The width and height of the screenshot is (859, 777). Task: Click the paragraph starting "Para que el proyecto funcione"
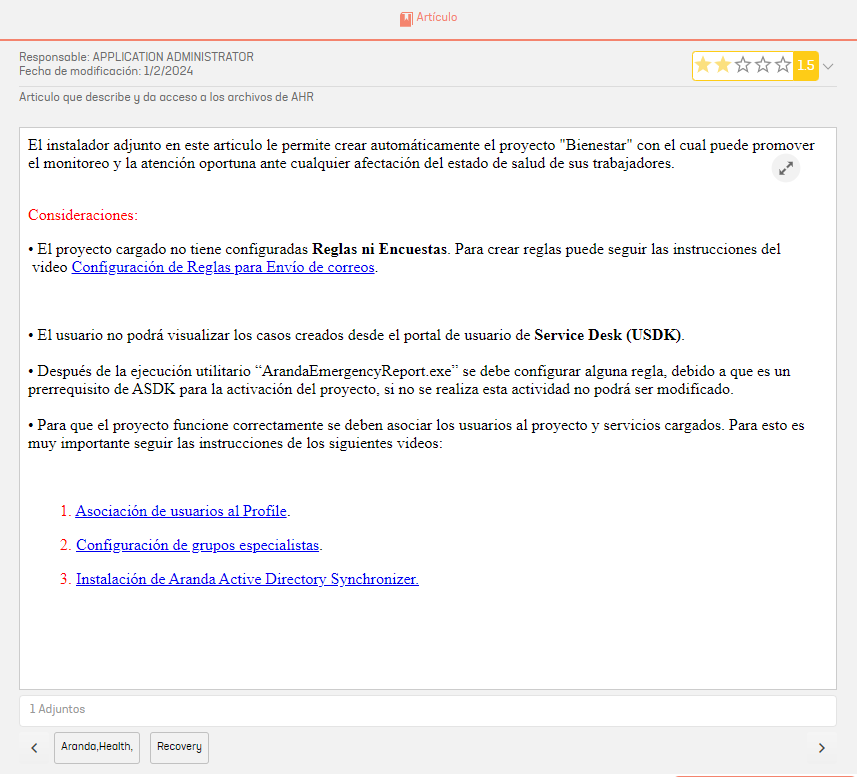point(416,434)
